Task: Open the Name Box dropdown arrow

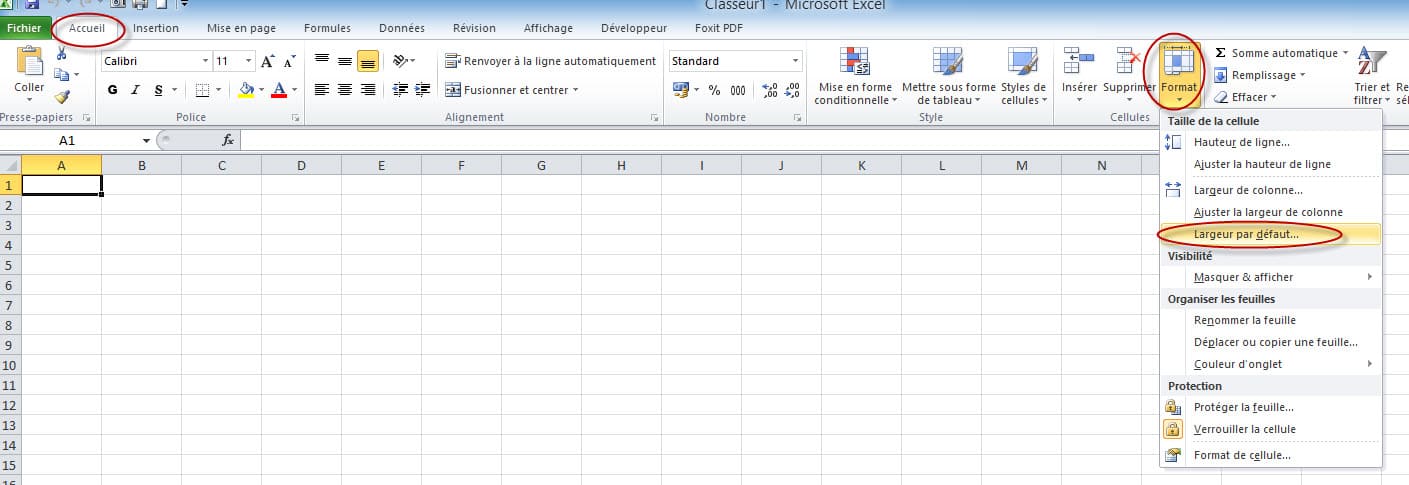Action: (147, 140)
